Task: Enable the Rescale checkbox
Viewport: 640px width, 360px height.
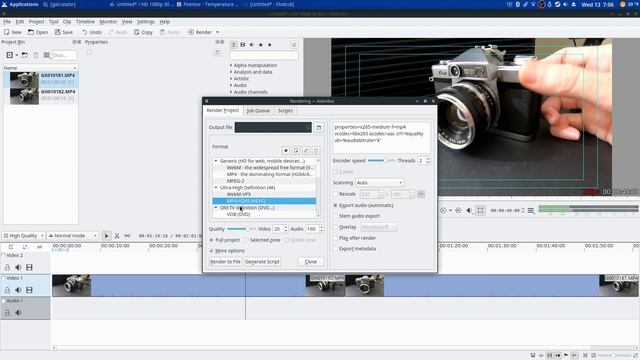Action: 336,194
